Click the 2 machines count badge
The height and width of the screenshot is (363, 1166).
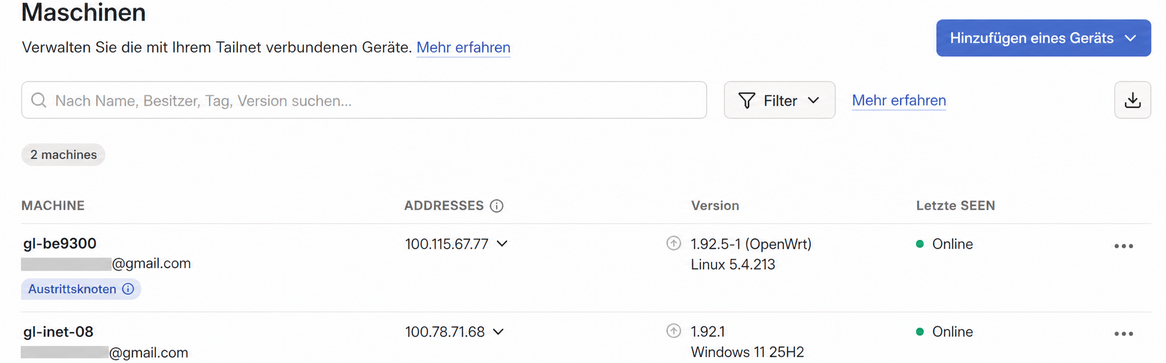(x=63, y=155)
